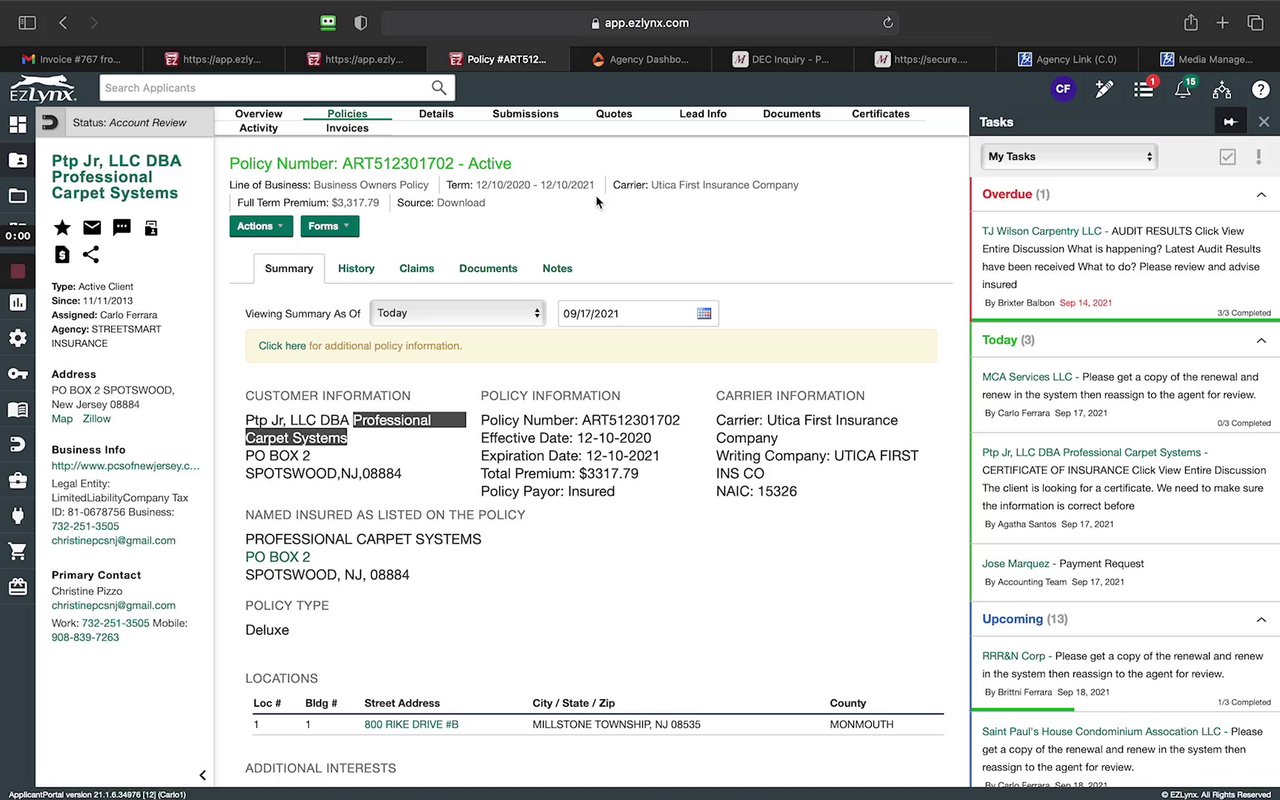Collapse the Overdue tasks section

[1261, 195]
